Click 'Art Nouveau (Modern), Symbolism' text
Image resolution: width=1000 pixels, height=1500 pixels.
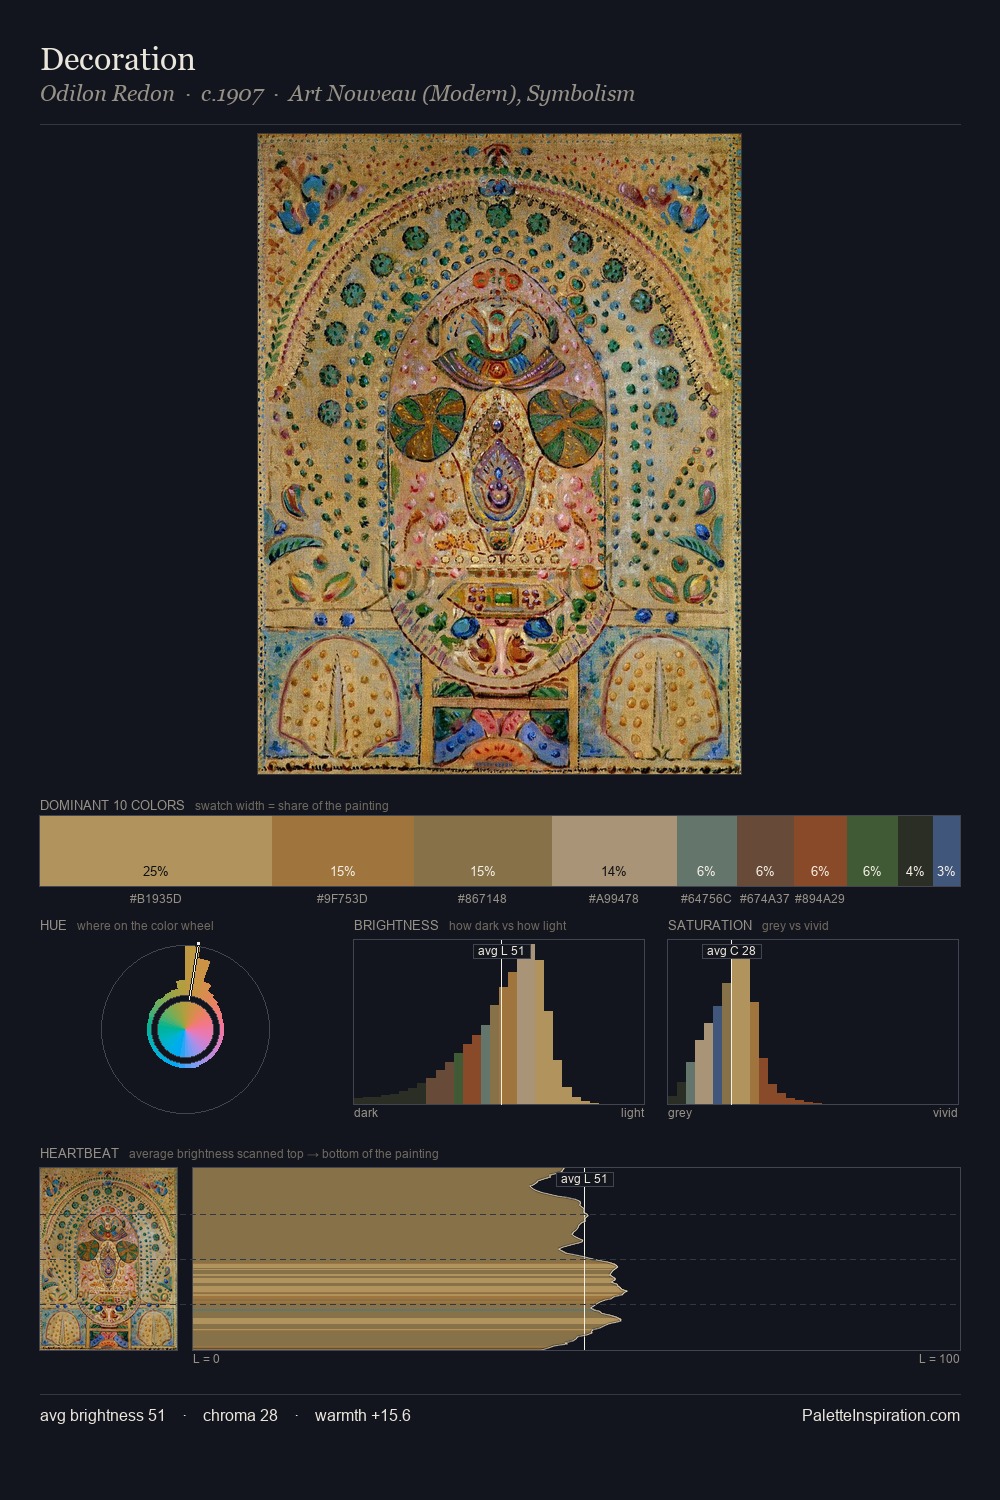click(x=462, y=94)
